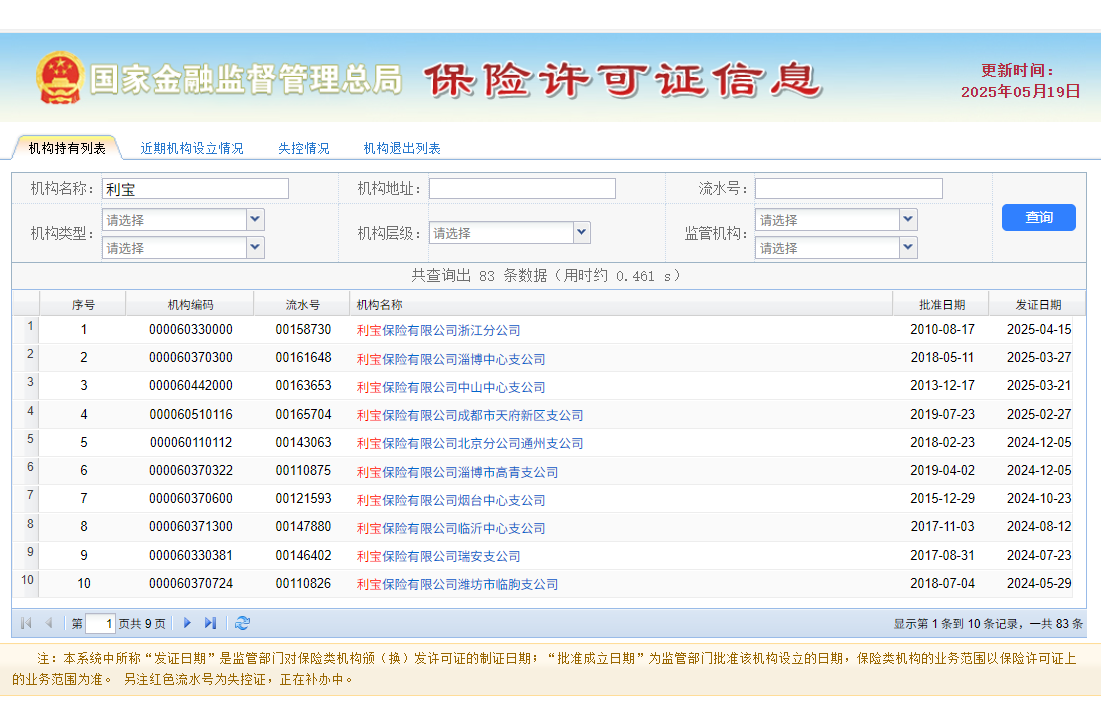Screen dimensions: 1101x703
Task: Open the 失控情况 tab
Action: tap(303, 148)
